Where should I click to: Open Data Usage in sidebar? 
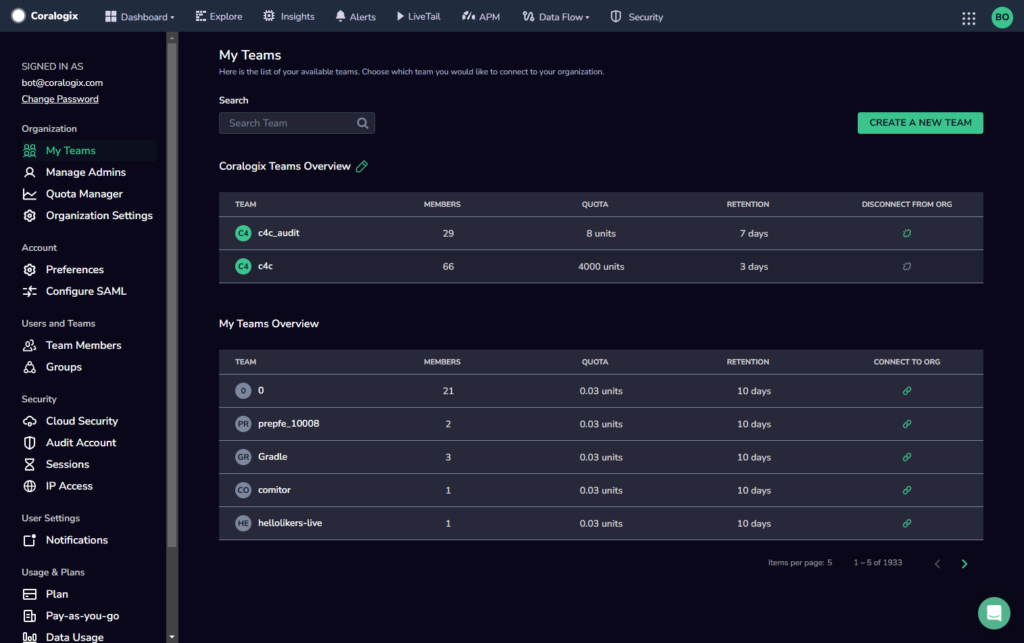[x=63, y=637]
